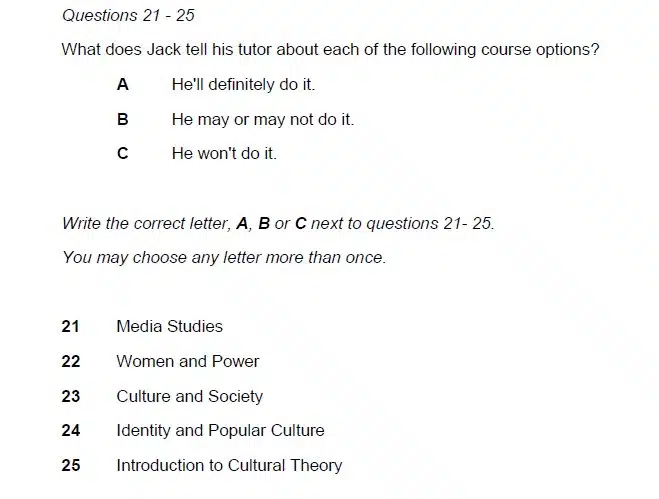Click 'You may choose any letter' note
The image size is (659, 499).
(x=224, y=257)
